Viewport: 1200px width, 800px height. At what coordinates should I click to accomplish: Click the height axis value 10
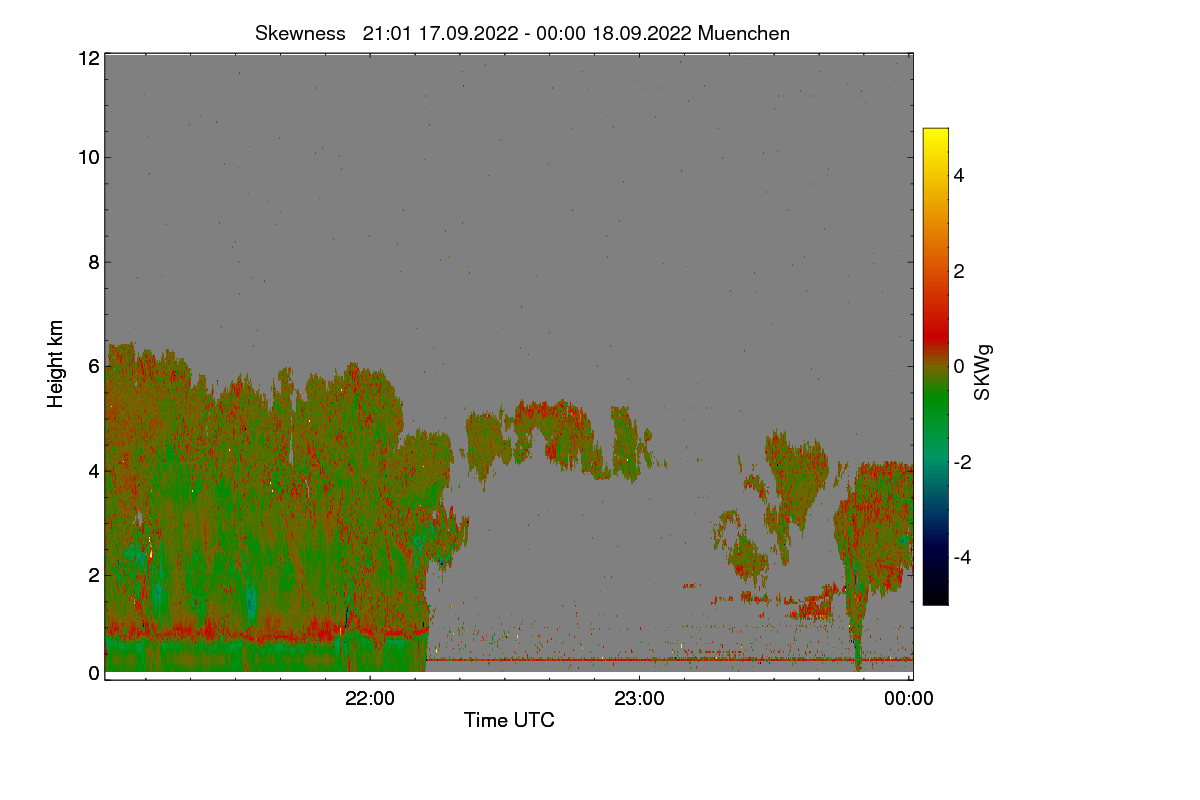point(88,157)
